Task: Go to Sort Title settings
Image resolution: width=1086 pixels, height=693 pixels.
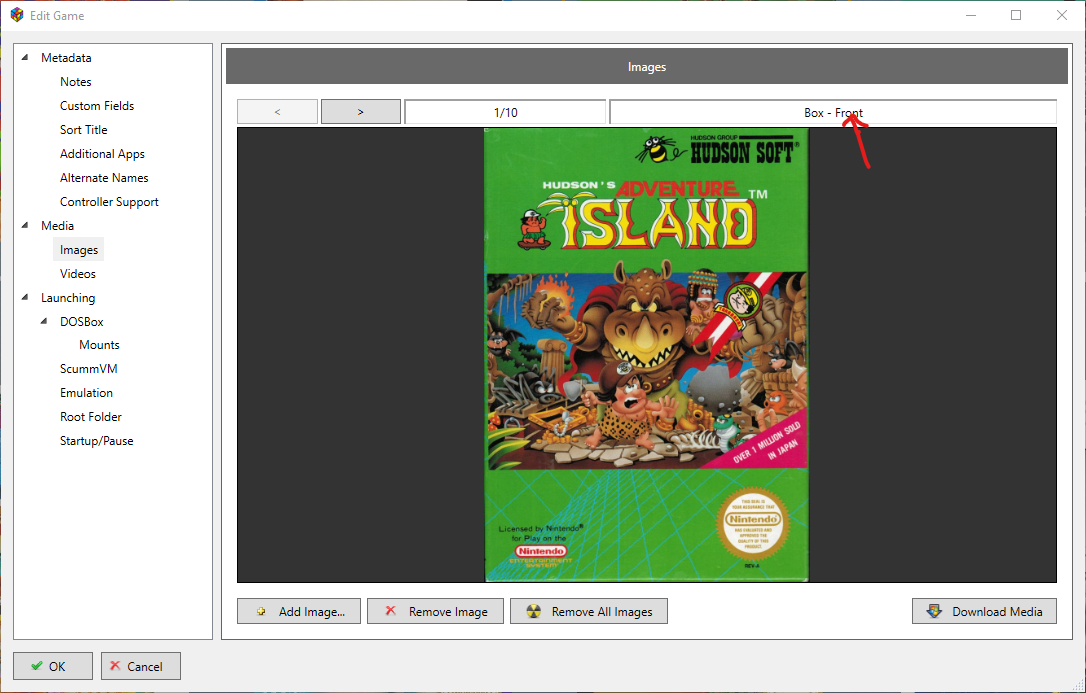Action: coord(84,129)
